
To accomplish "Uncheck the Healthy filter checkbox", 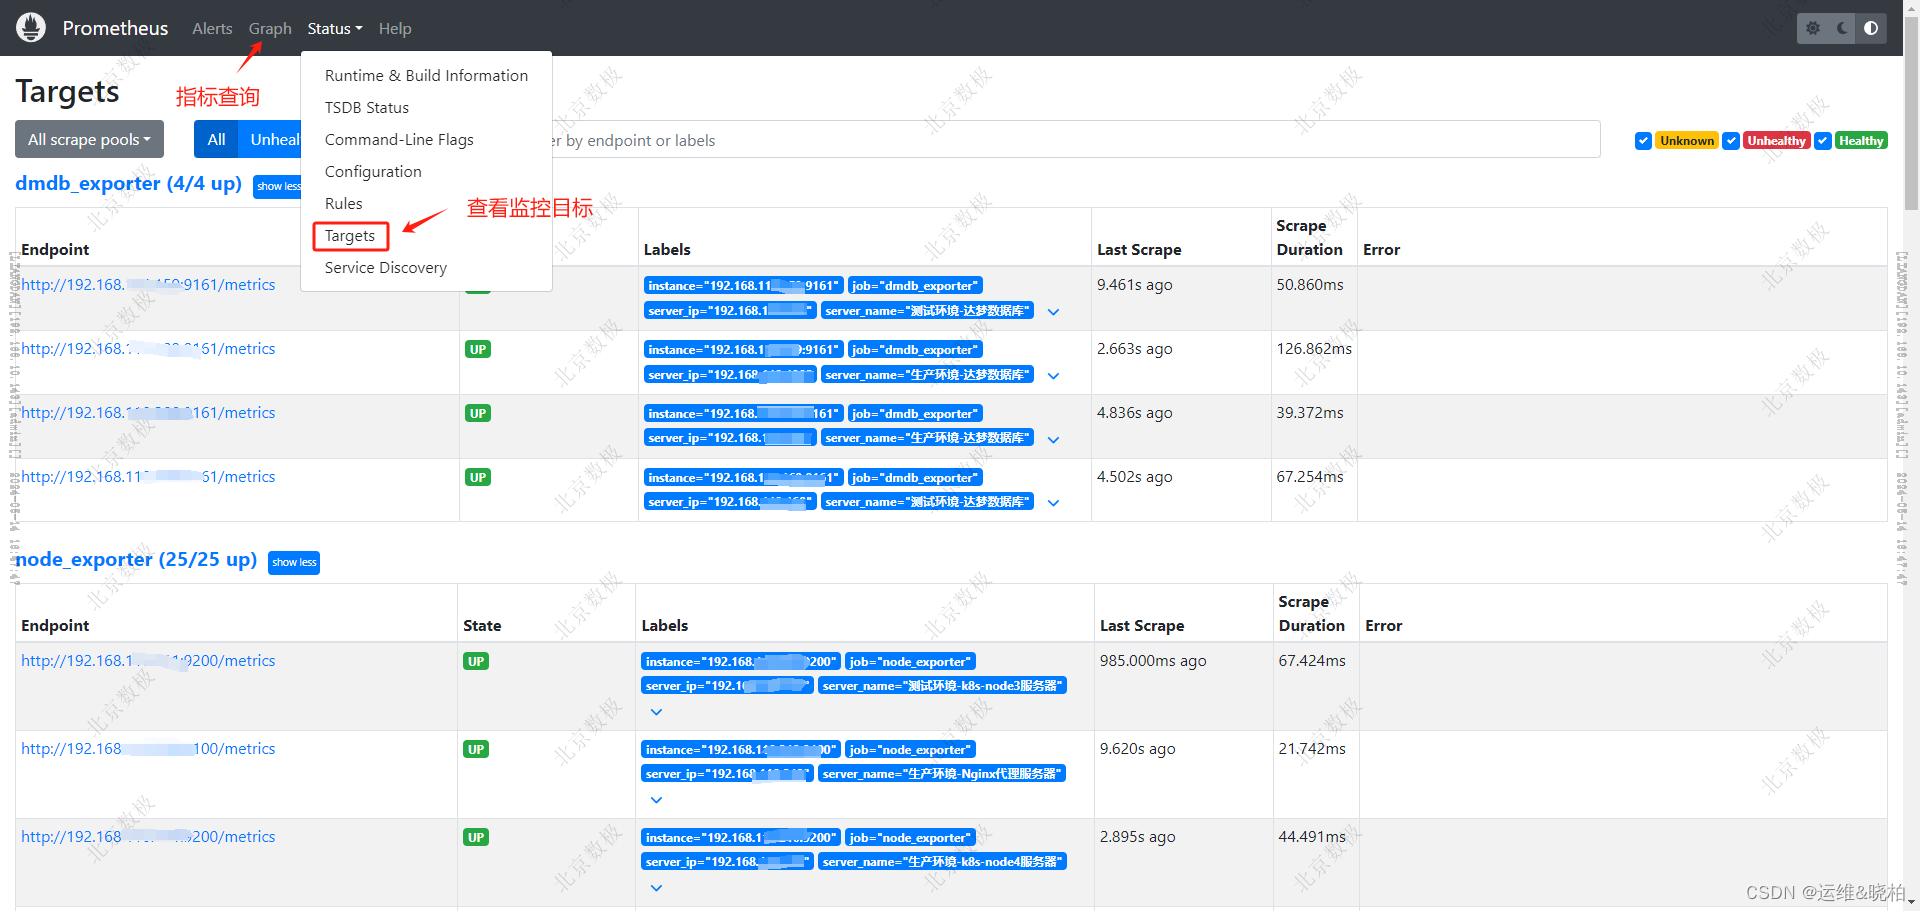I will (x=1822, y=140).
